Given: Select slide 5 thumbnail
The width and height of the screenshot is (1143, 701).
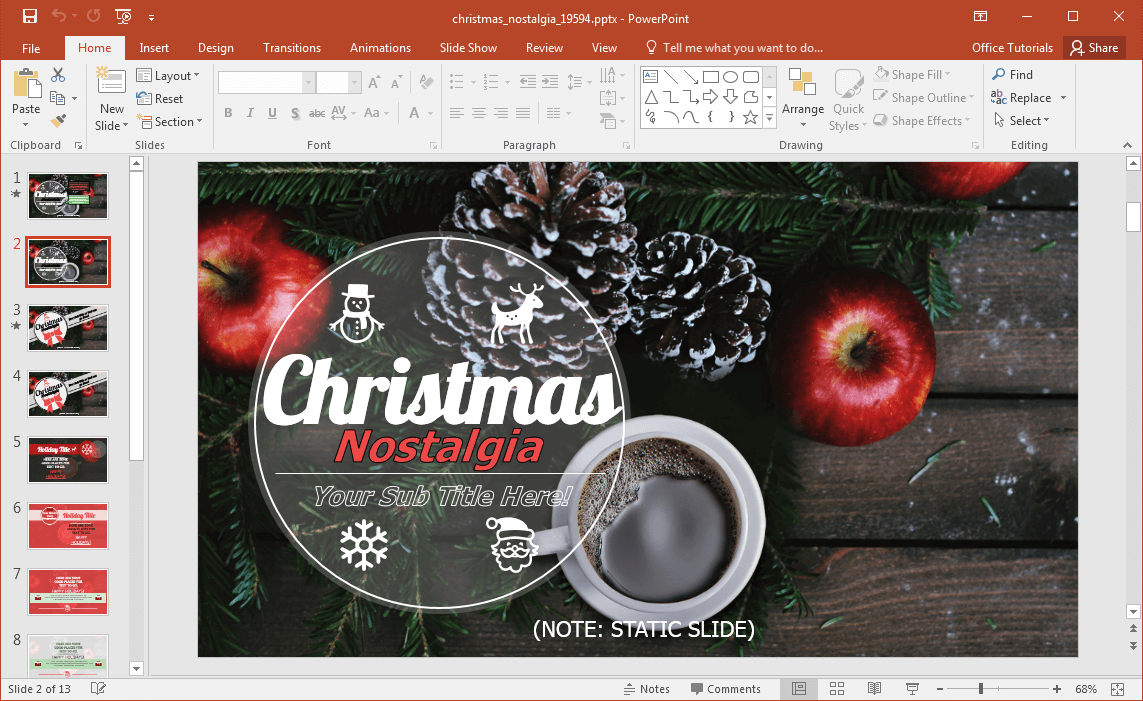Looking at the screenshot, I should (x=68, y=460).
